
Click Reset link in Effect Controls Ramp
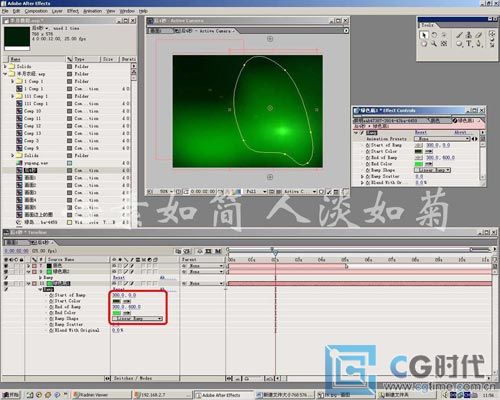(x=421, y=132)
